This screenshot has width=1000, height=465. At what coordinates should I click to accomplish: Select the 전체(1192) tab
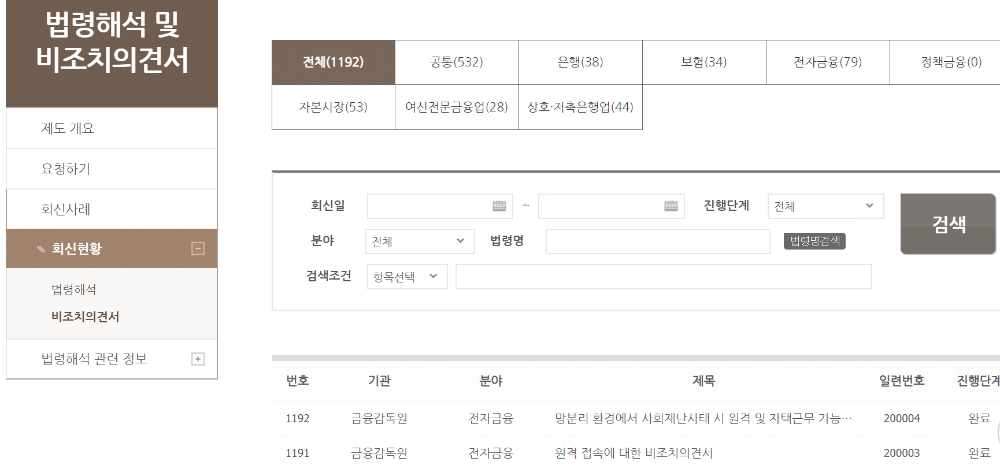(x=334, y=63)
